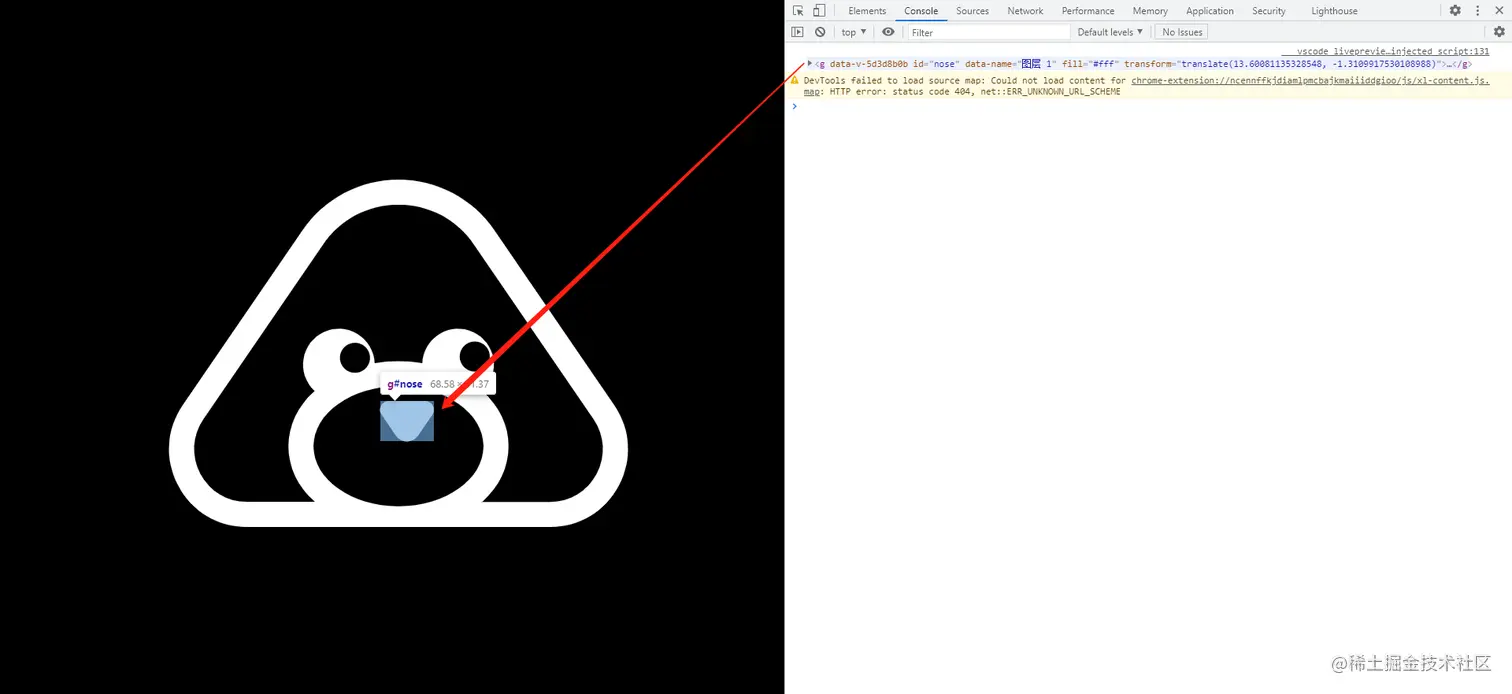The width and height of the screenshot is (1512, 694).
Task: Click the warning triangle icon in console
Action: [x=795, y=80]
